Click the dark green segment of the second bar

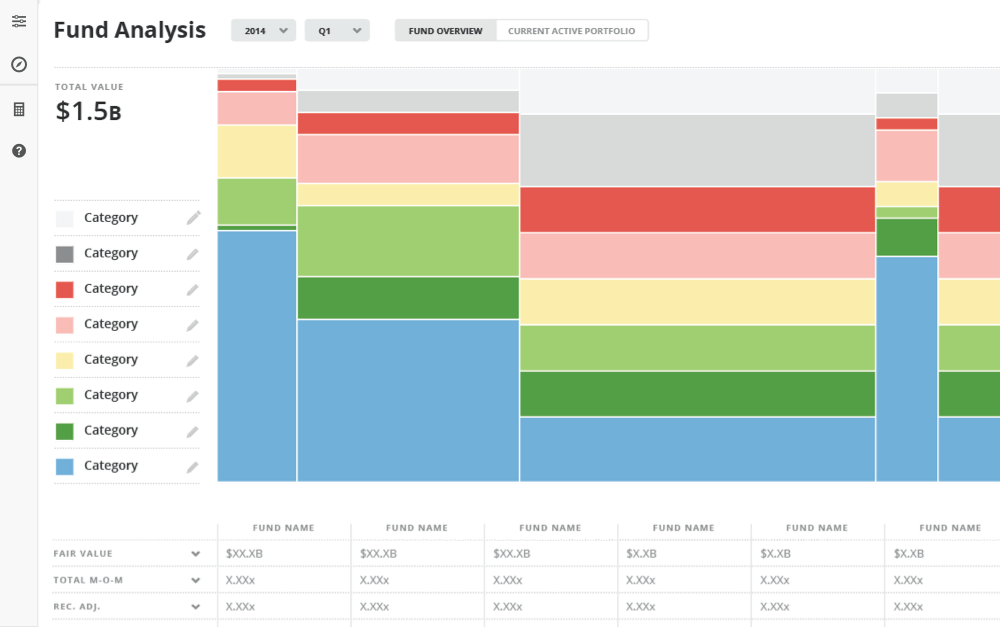coord(408,298)
